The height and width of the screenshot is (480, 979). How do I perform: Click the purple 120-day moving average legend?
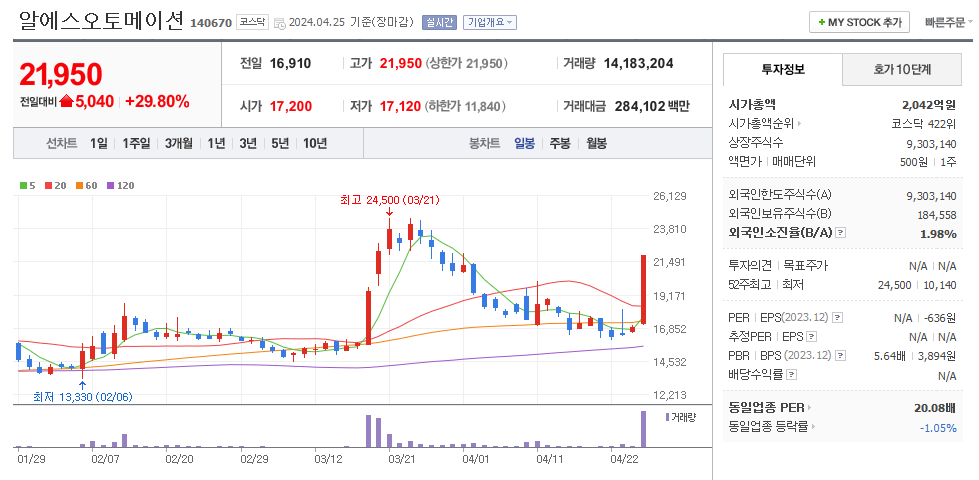pyautogui.click(x=121, y=185)
